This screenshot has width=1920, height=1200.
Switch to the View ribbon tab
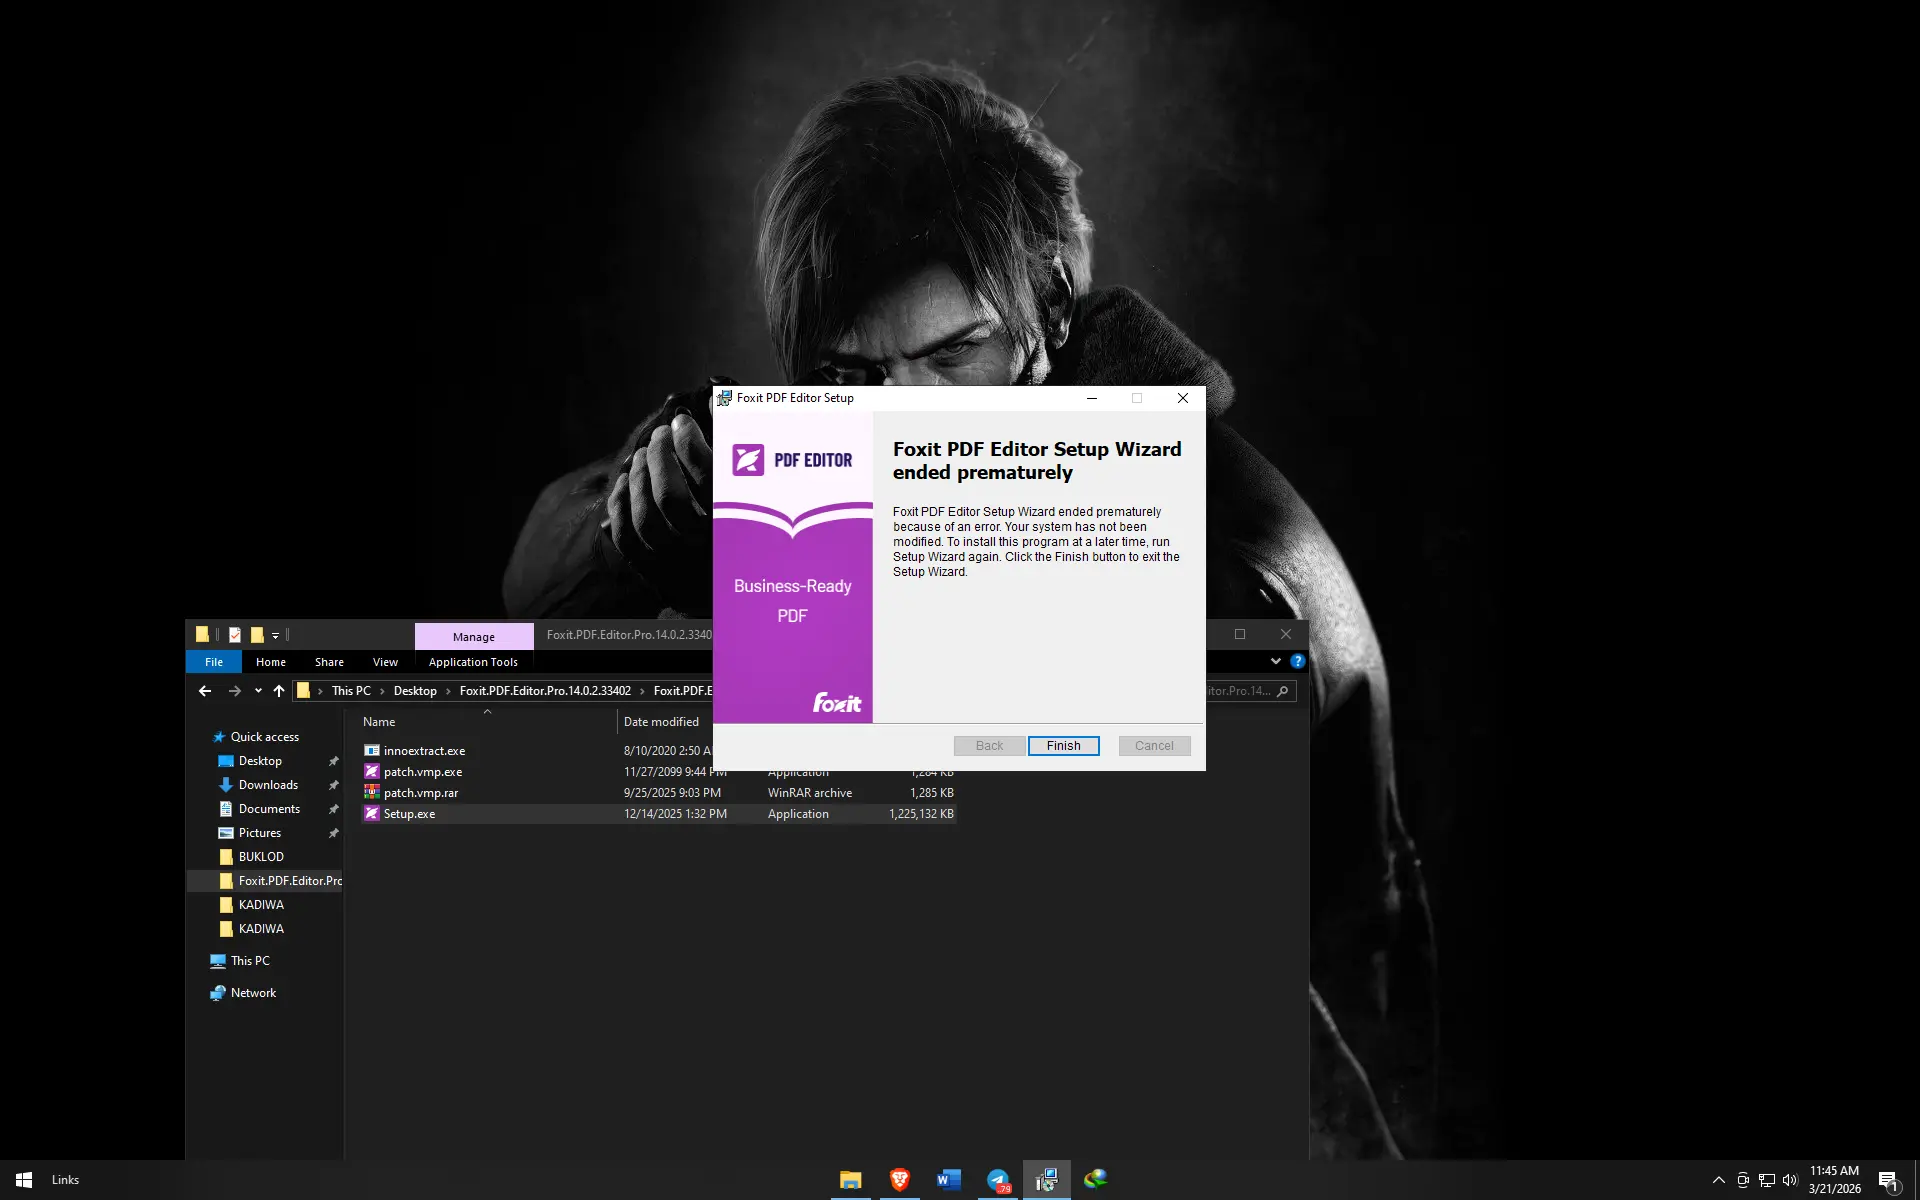tap(385, 662)
